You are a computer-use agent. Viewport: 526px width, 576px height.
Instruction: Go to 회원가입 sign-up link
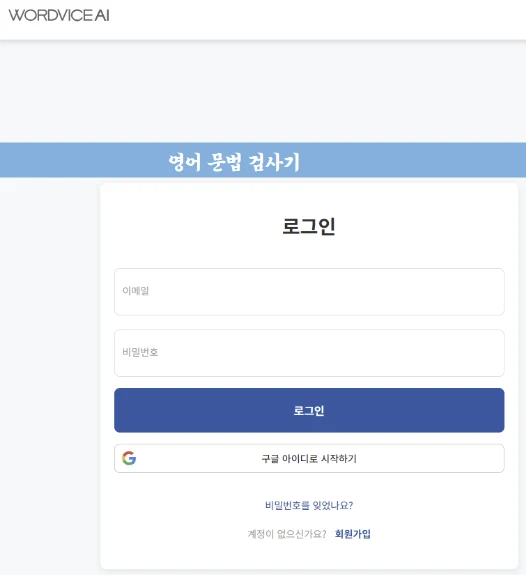click(x=353, y=534)
